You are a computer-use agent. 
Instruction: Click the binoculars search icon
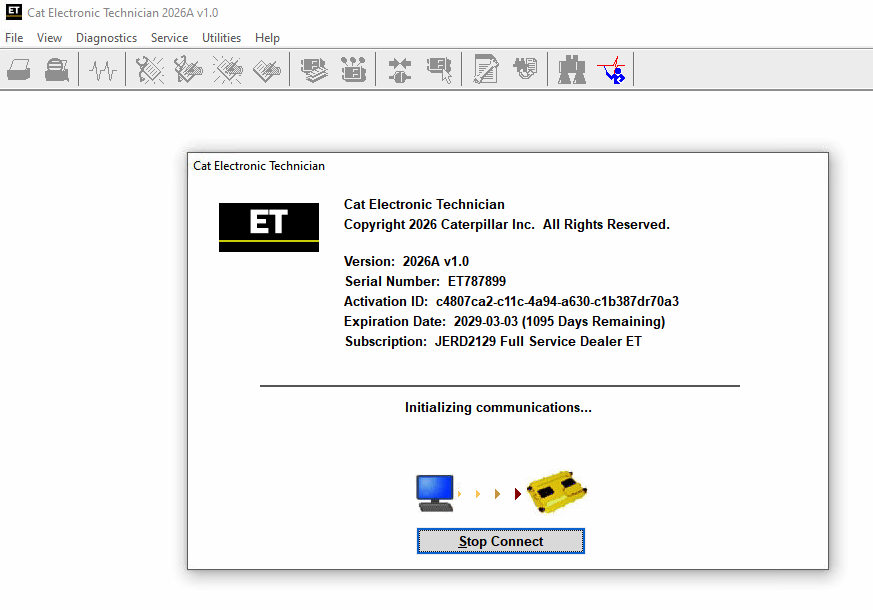point(572,70)
